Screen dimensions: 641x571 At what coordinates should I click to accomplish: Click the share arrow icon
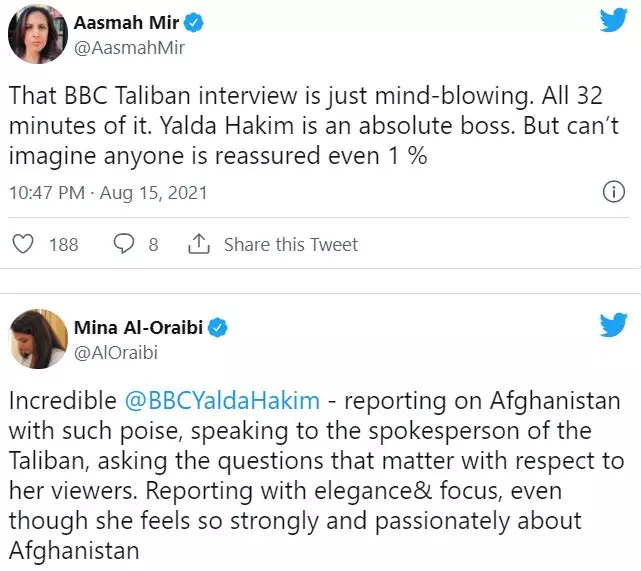pos(198,244)
